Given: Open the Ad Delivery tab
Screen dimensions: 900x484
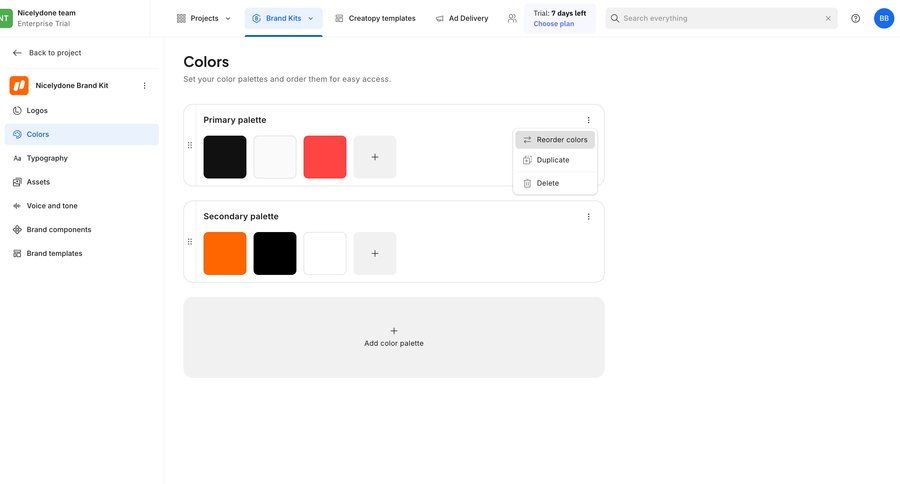Looking at the screenshot, I should pos(462,18).
